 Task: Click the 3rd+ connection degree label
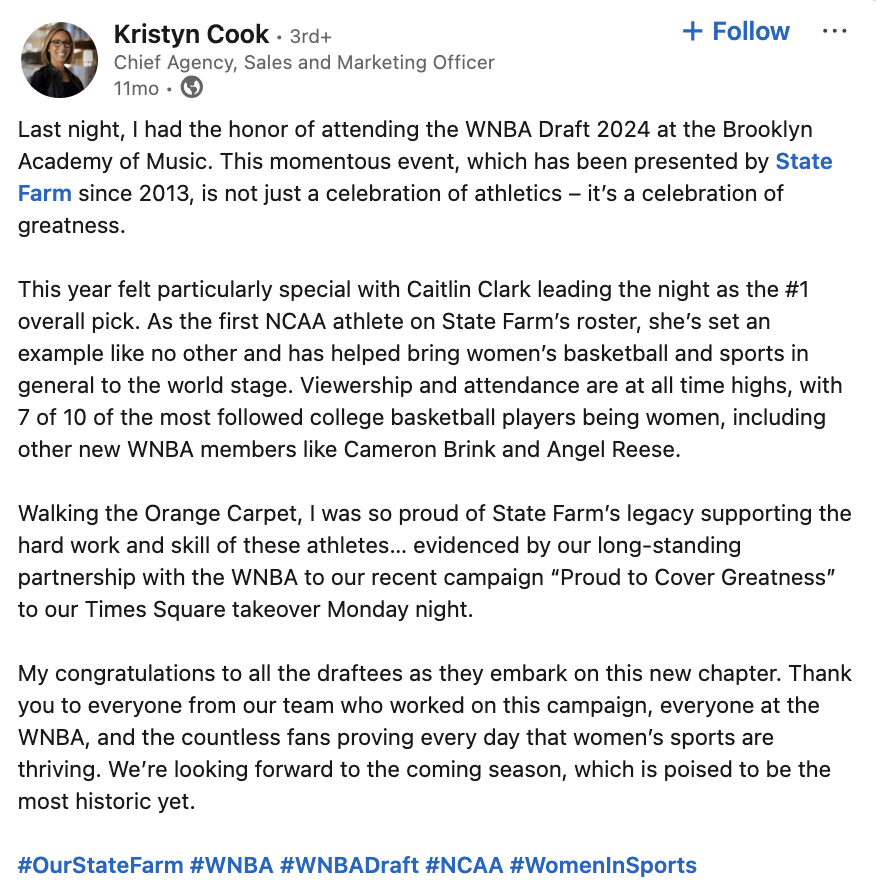(311, 36)
